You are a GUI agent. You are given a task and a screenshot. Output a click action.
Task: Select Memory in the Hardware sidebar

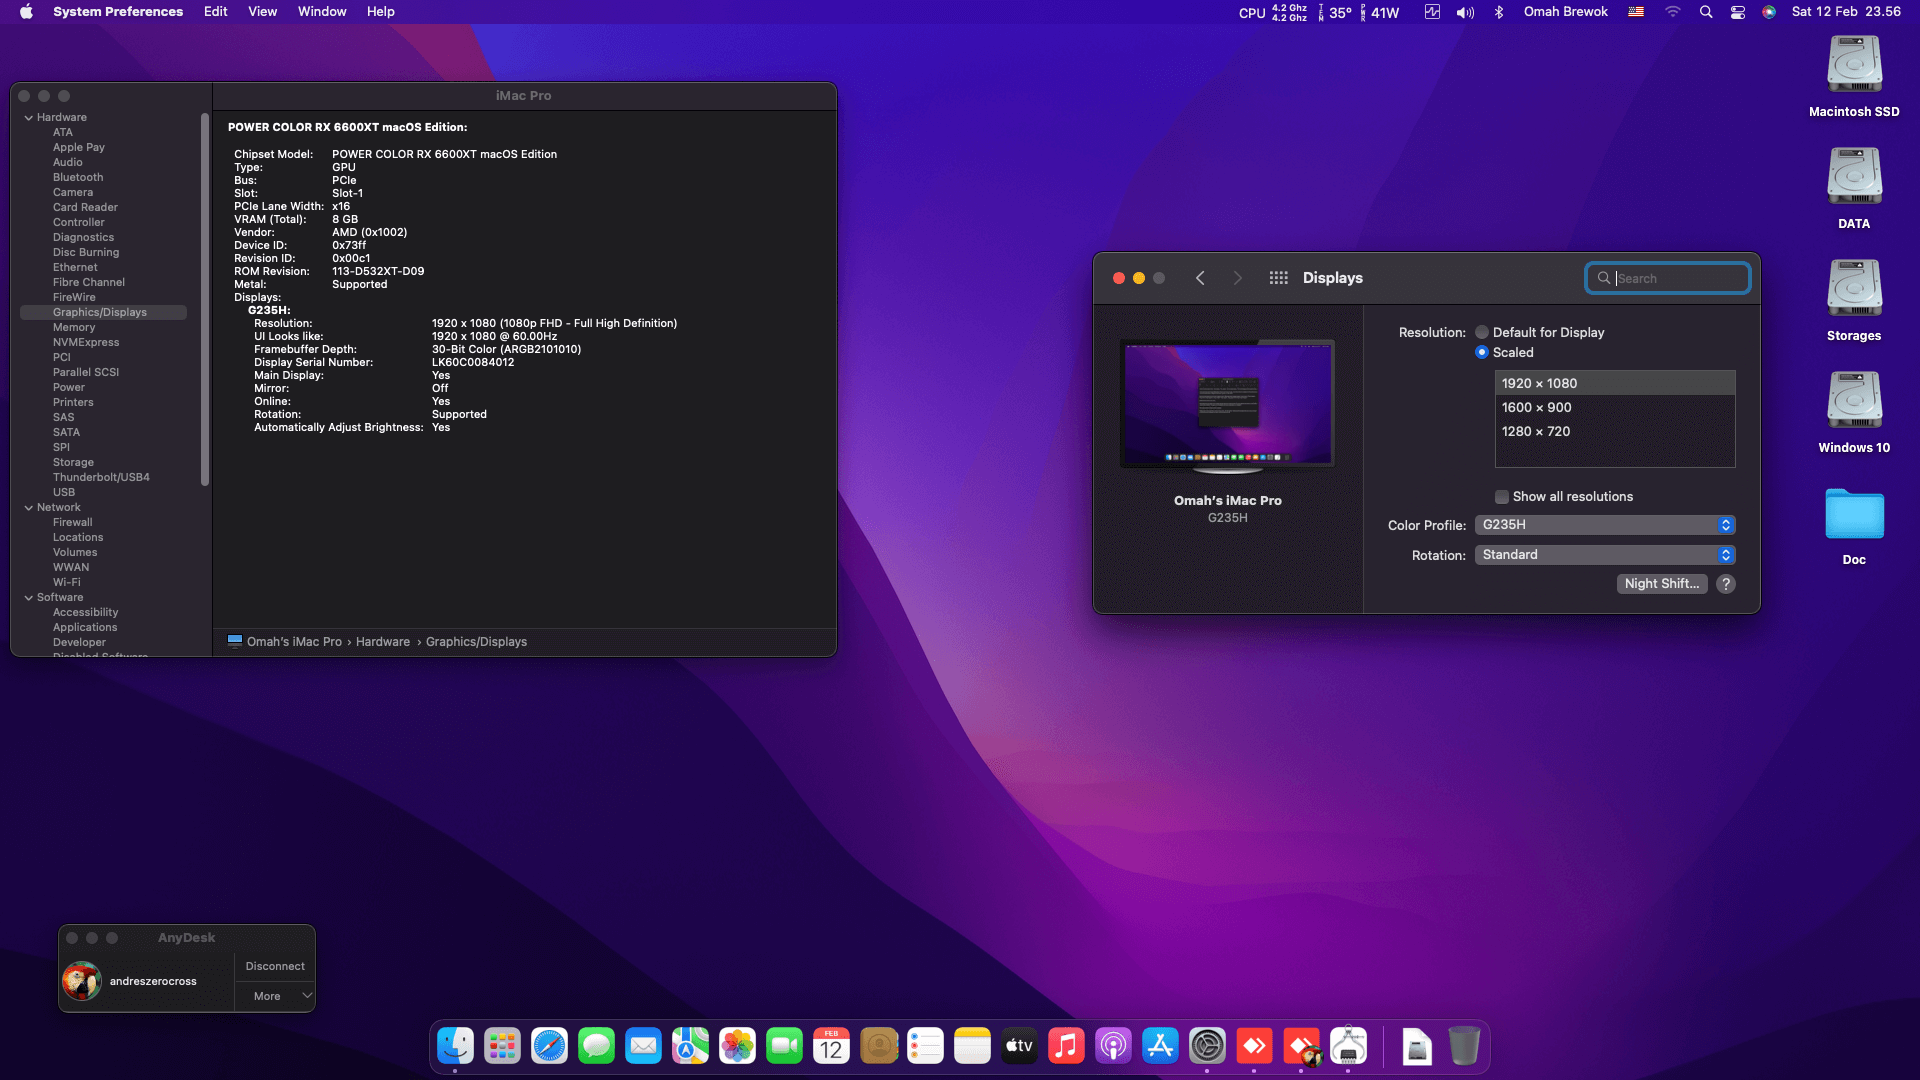(x=74, y=328)
